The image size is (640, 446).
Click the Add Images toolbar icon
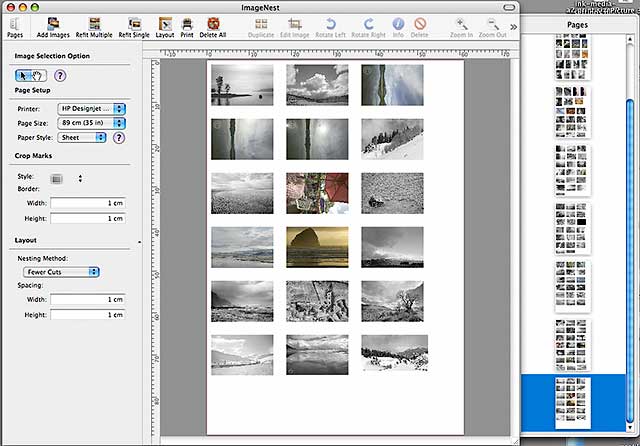[x=53, y=27]
